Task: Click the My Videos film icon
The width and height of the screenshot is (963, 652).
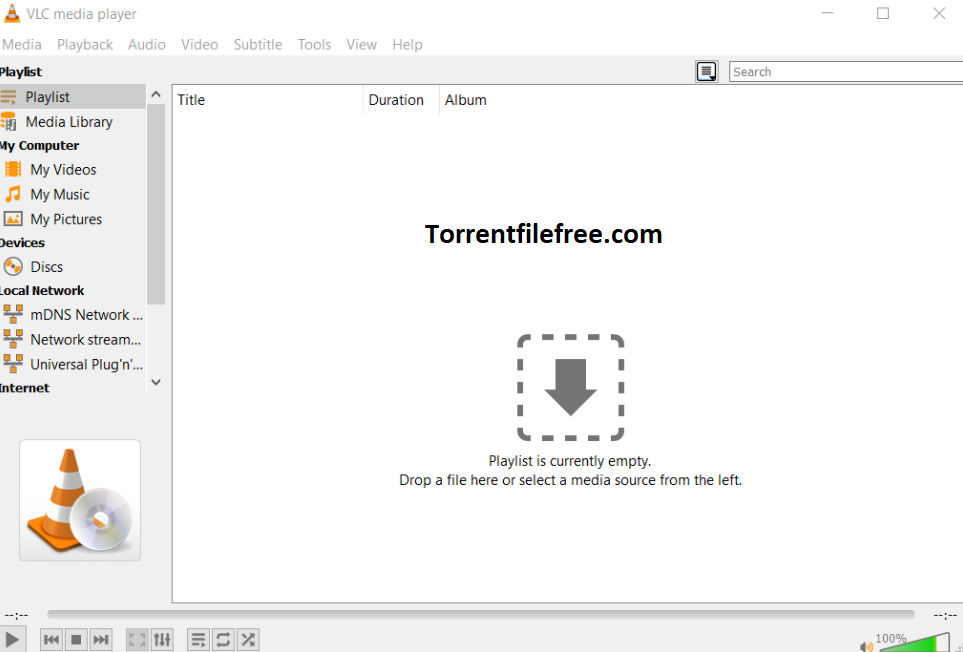Action: click(13, 169)
